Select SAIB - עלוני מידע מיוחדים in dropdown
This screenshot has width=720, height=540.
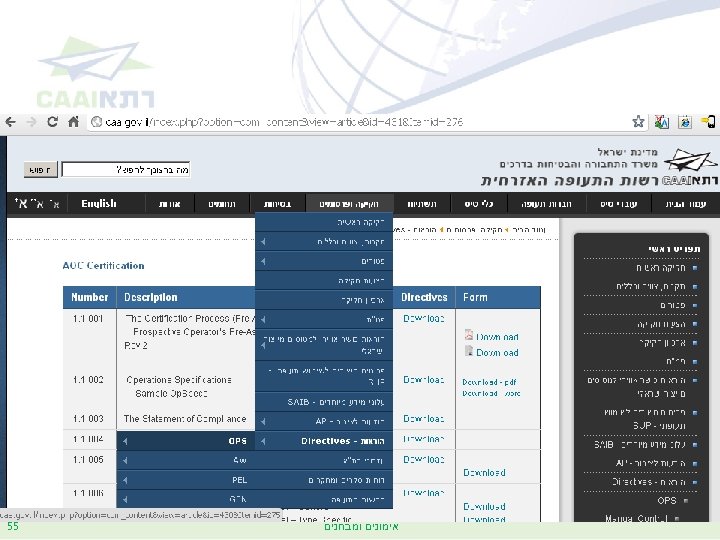point(324,402)
